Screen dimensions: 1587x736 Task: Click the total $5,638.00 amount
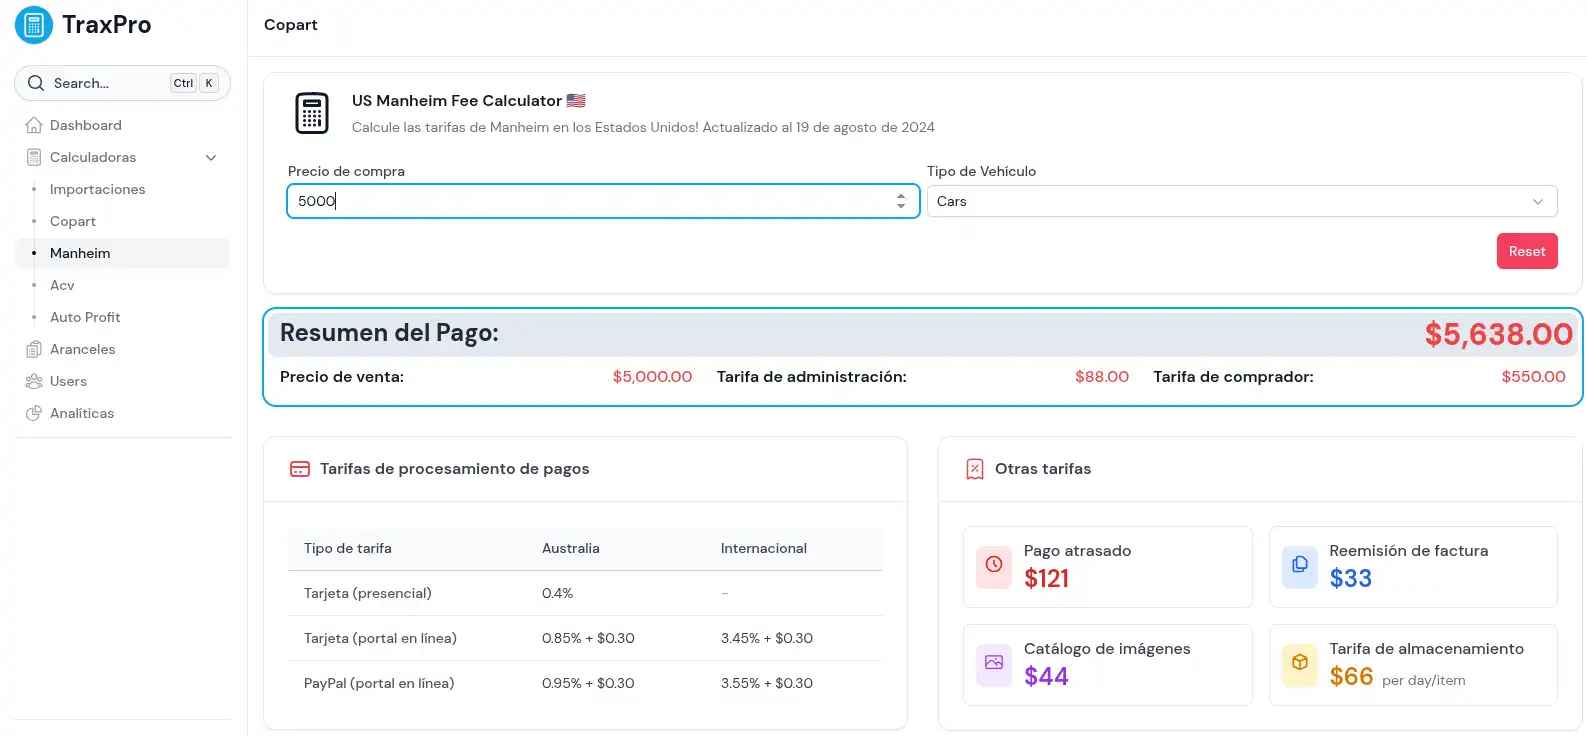point(1498,334)
